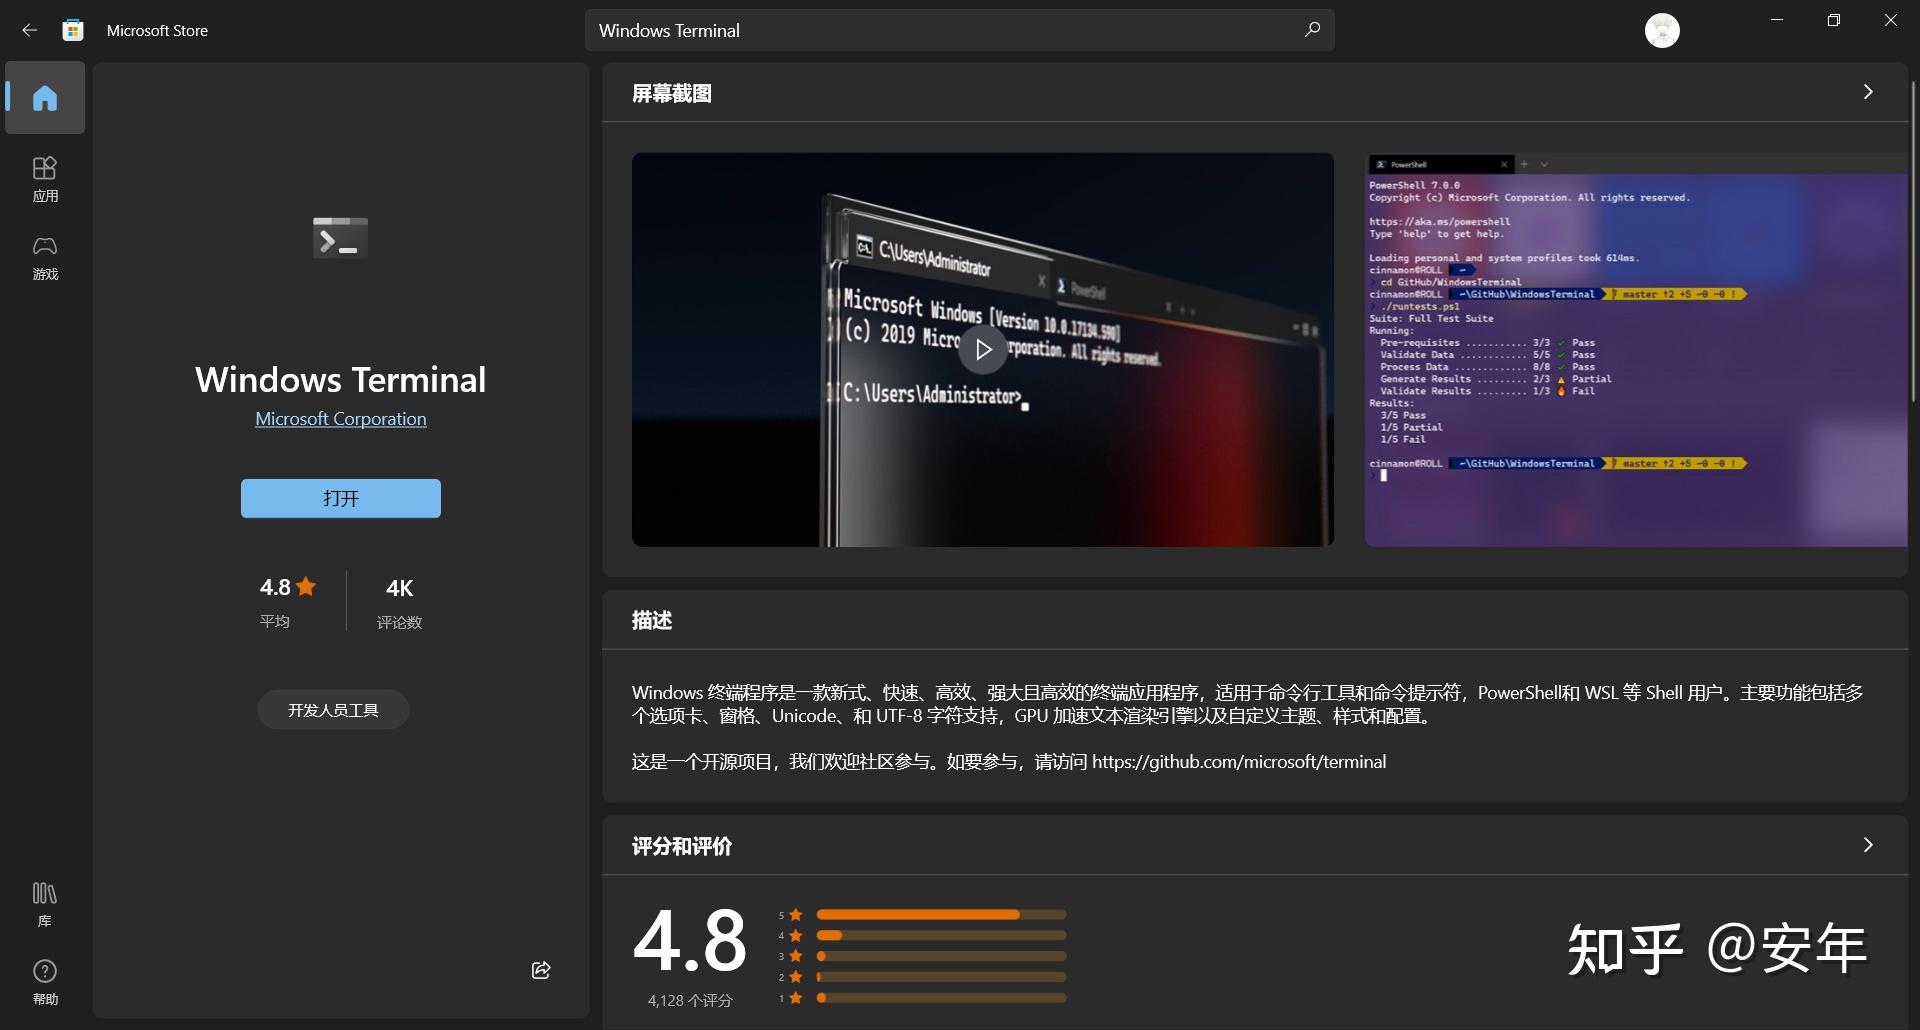Open the Microsoft Corporation publisher link
The height and width of the screenshot is (1030, 1920).
coord(340,418)
